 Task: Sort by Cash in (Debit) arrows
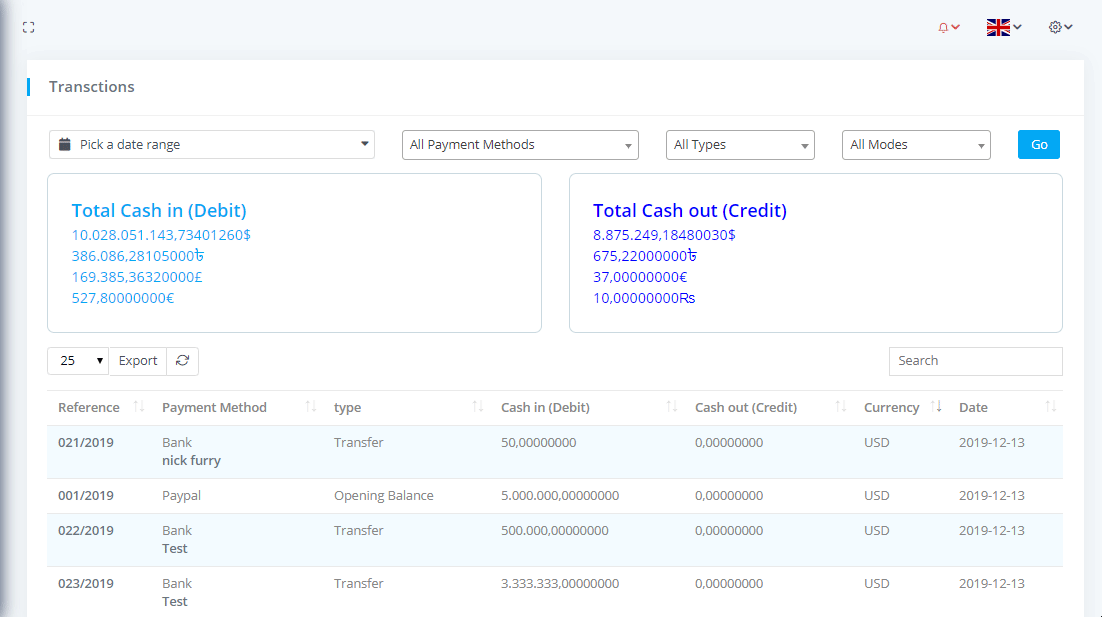672,407
